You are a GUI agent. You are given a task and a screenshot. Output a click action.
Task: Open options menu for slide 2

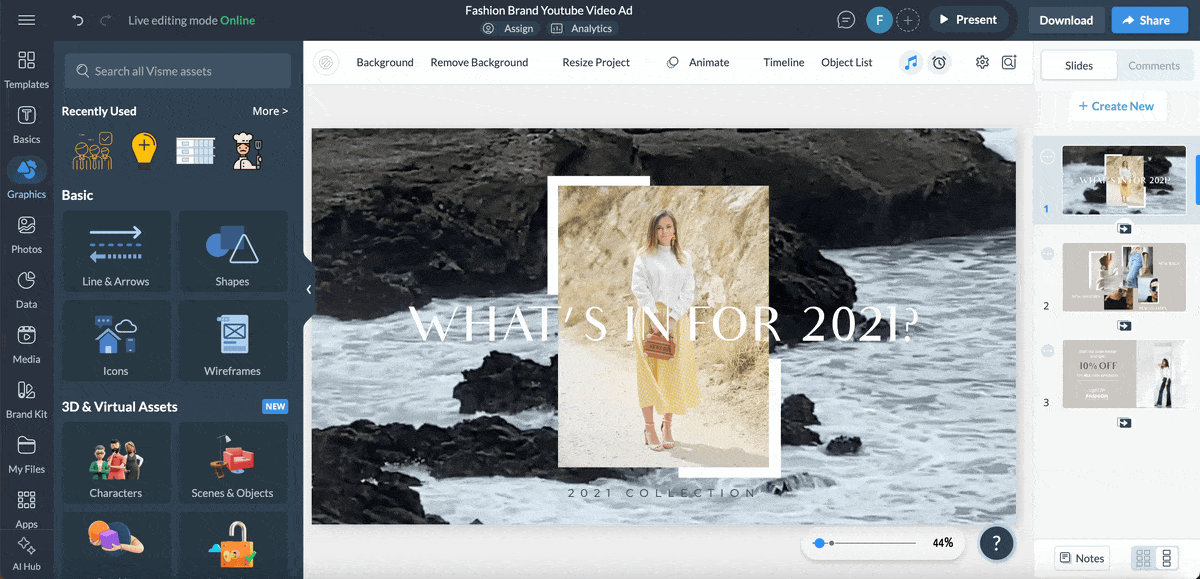[x=1047, y=254]
